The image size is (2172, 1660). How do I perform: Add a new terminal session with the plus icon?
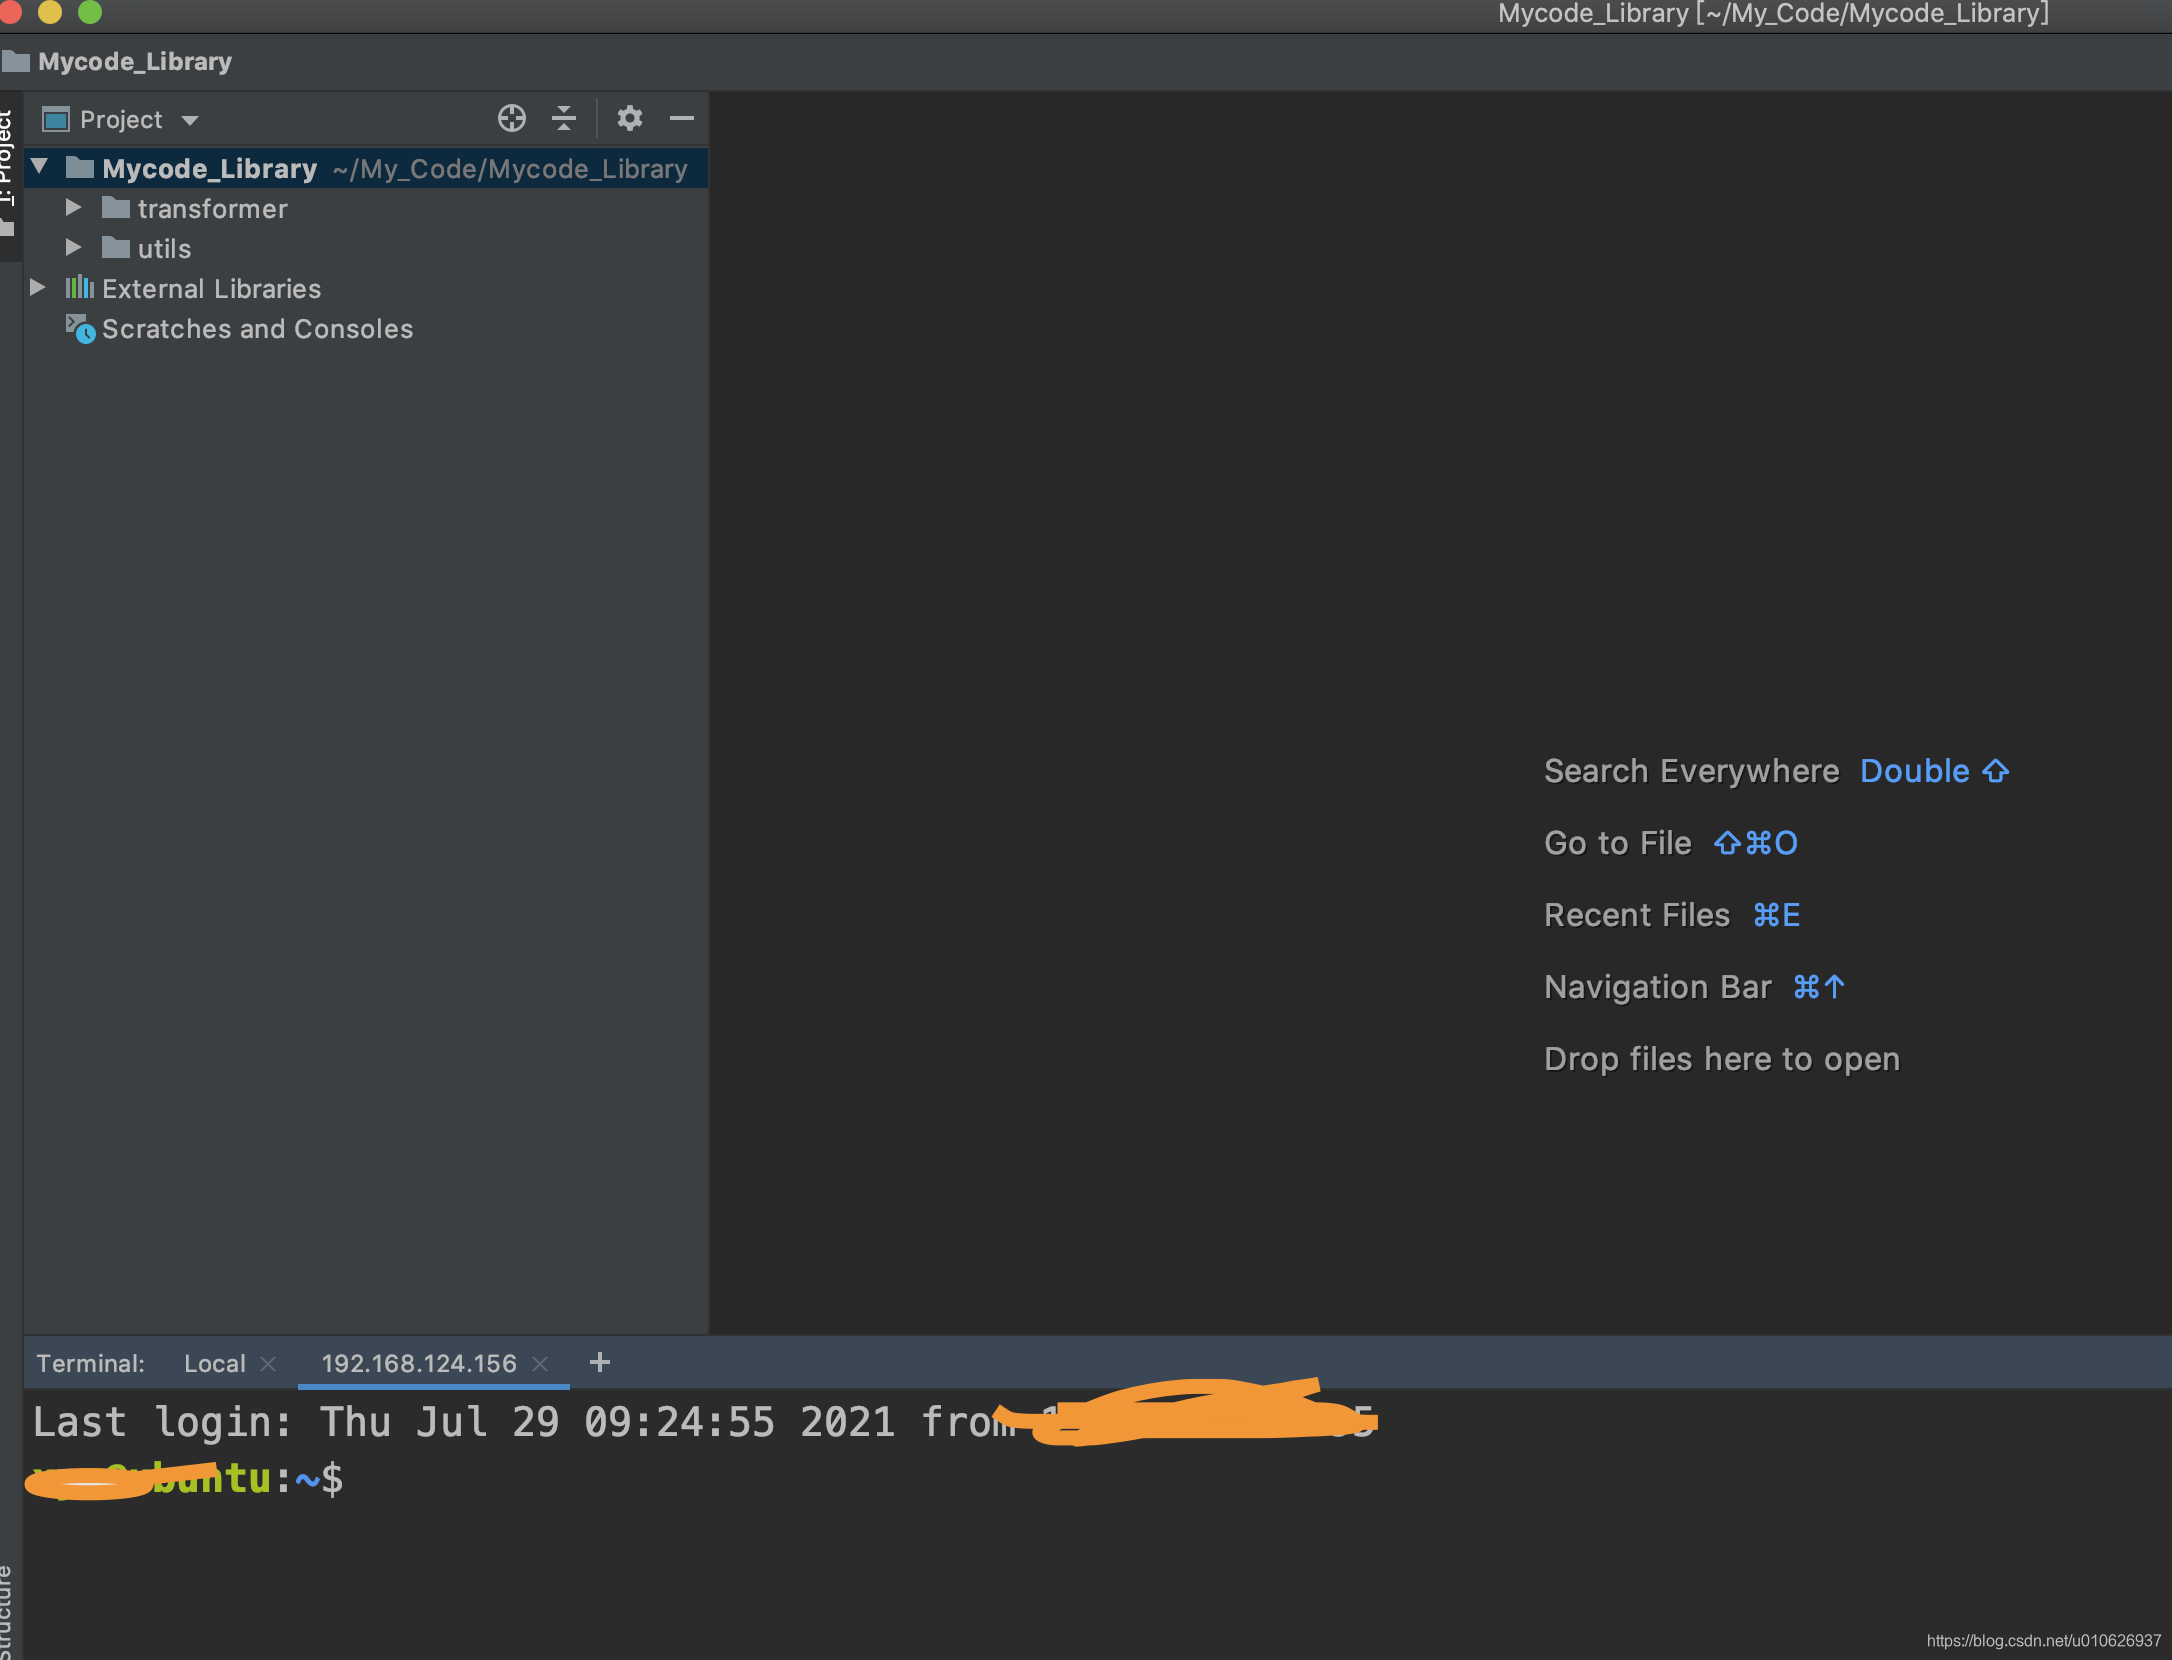click(x=599, y=1363)
